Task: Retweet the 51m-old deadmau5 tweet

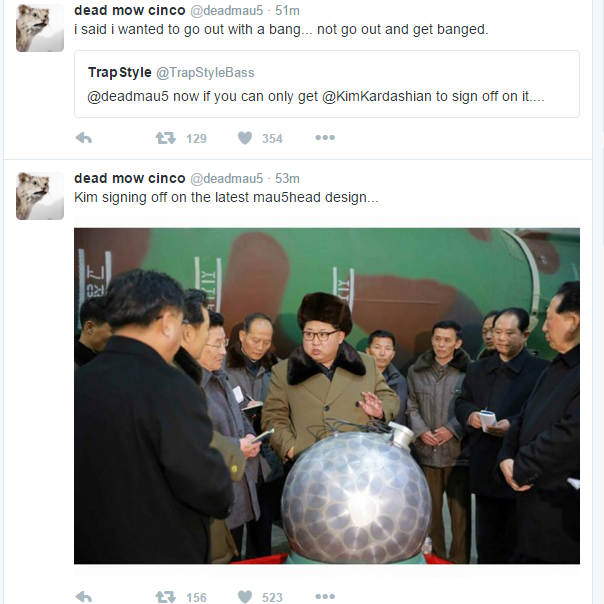Action: click(x=166, y=138)
